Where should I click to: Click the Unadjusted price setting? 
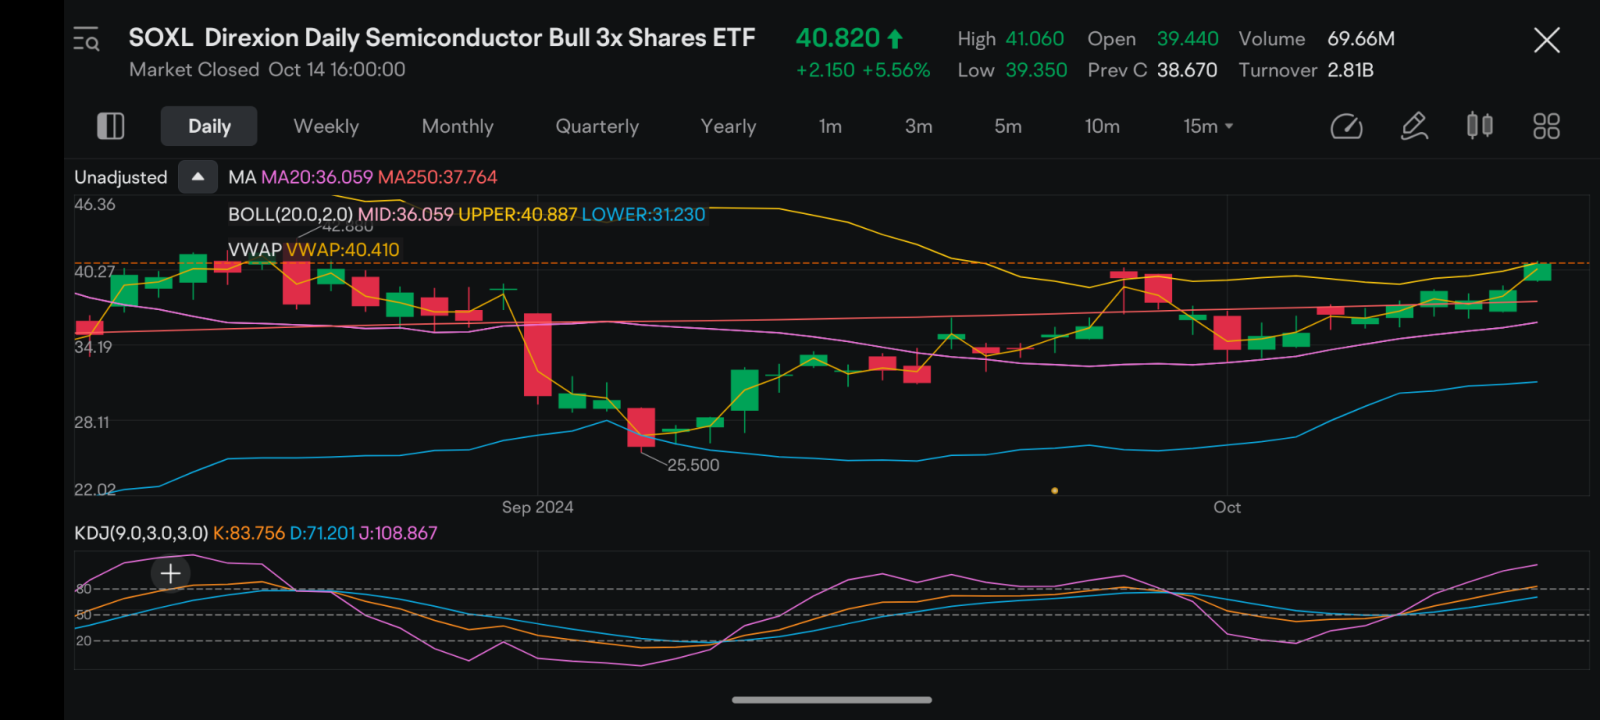[120, 177]
